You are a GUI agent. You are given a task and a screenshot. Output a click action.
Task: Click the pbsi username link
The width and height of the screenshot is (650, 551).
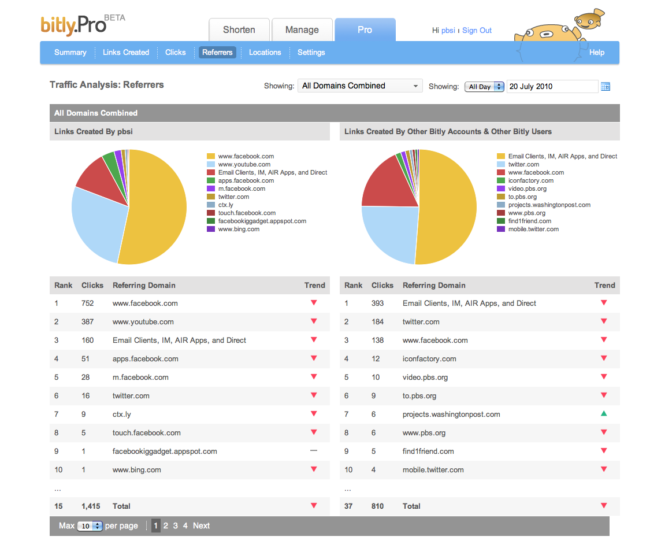(448, 30)
